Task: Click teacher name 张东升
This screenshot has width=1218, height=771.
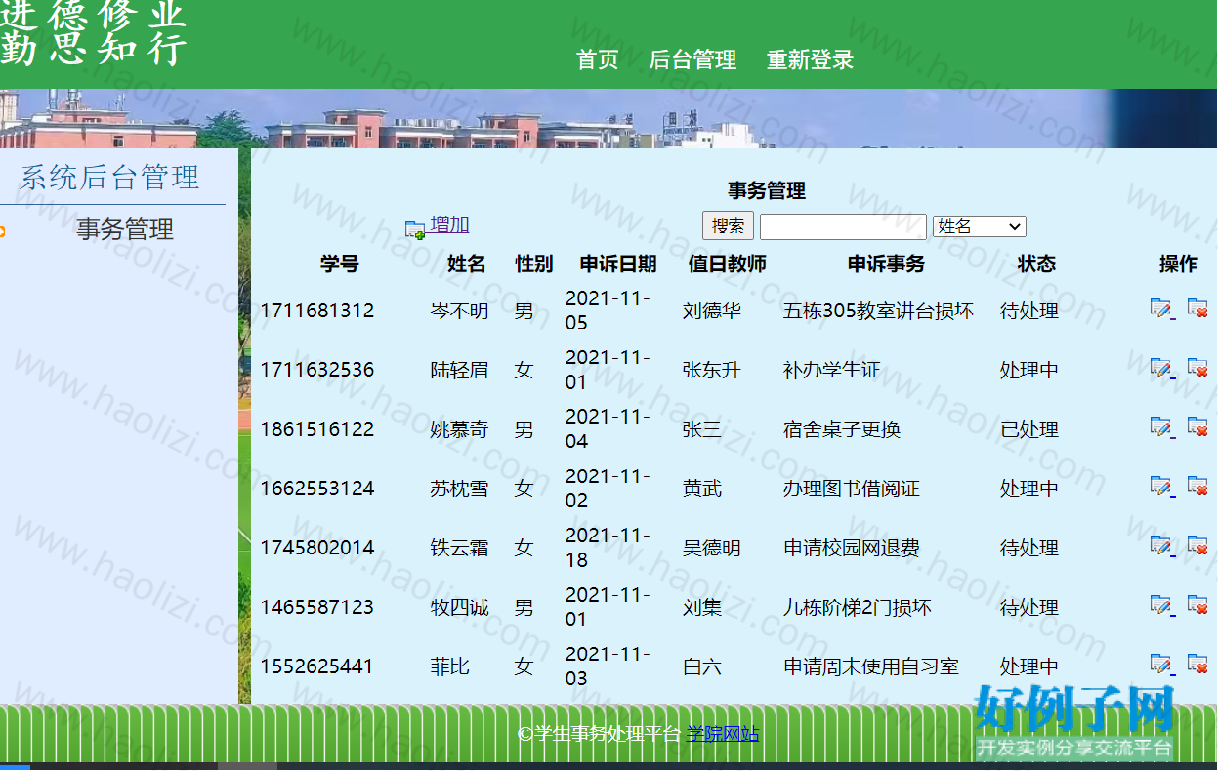Action: (712, 370)
